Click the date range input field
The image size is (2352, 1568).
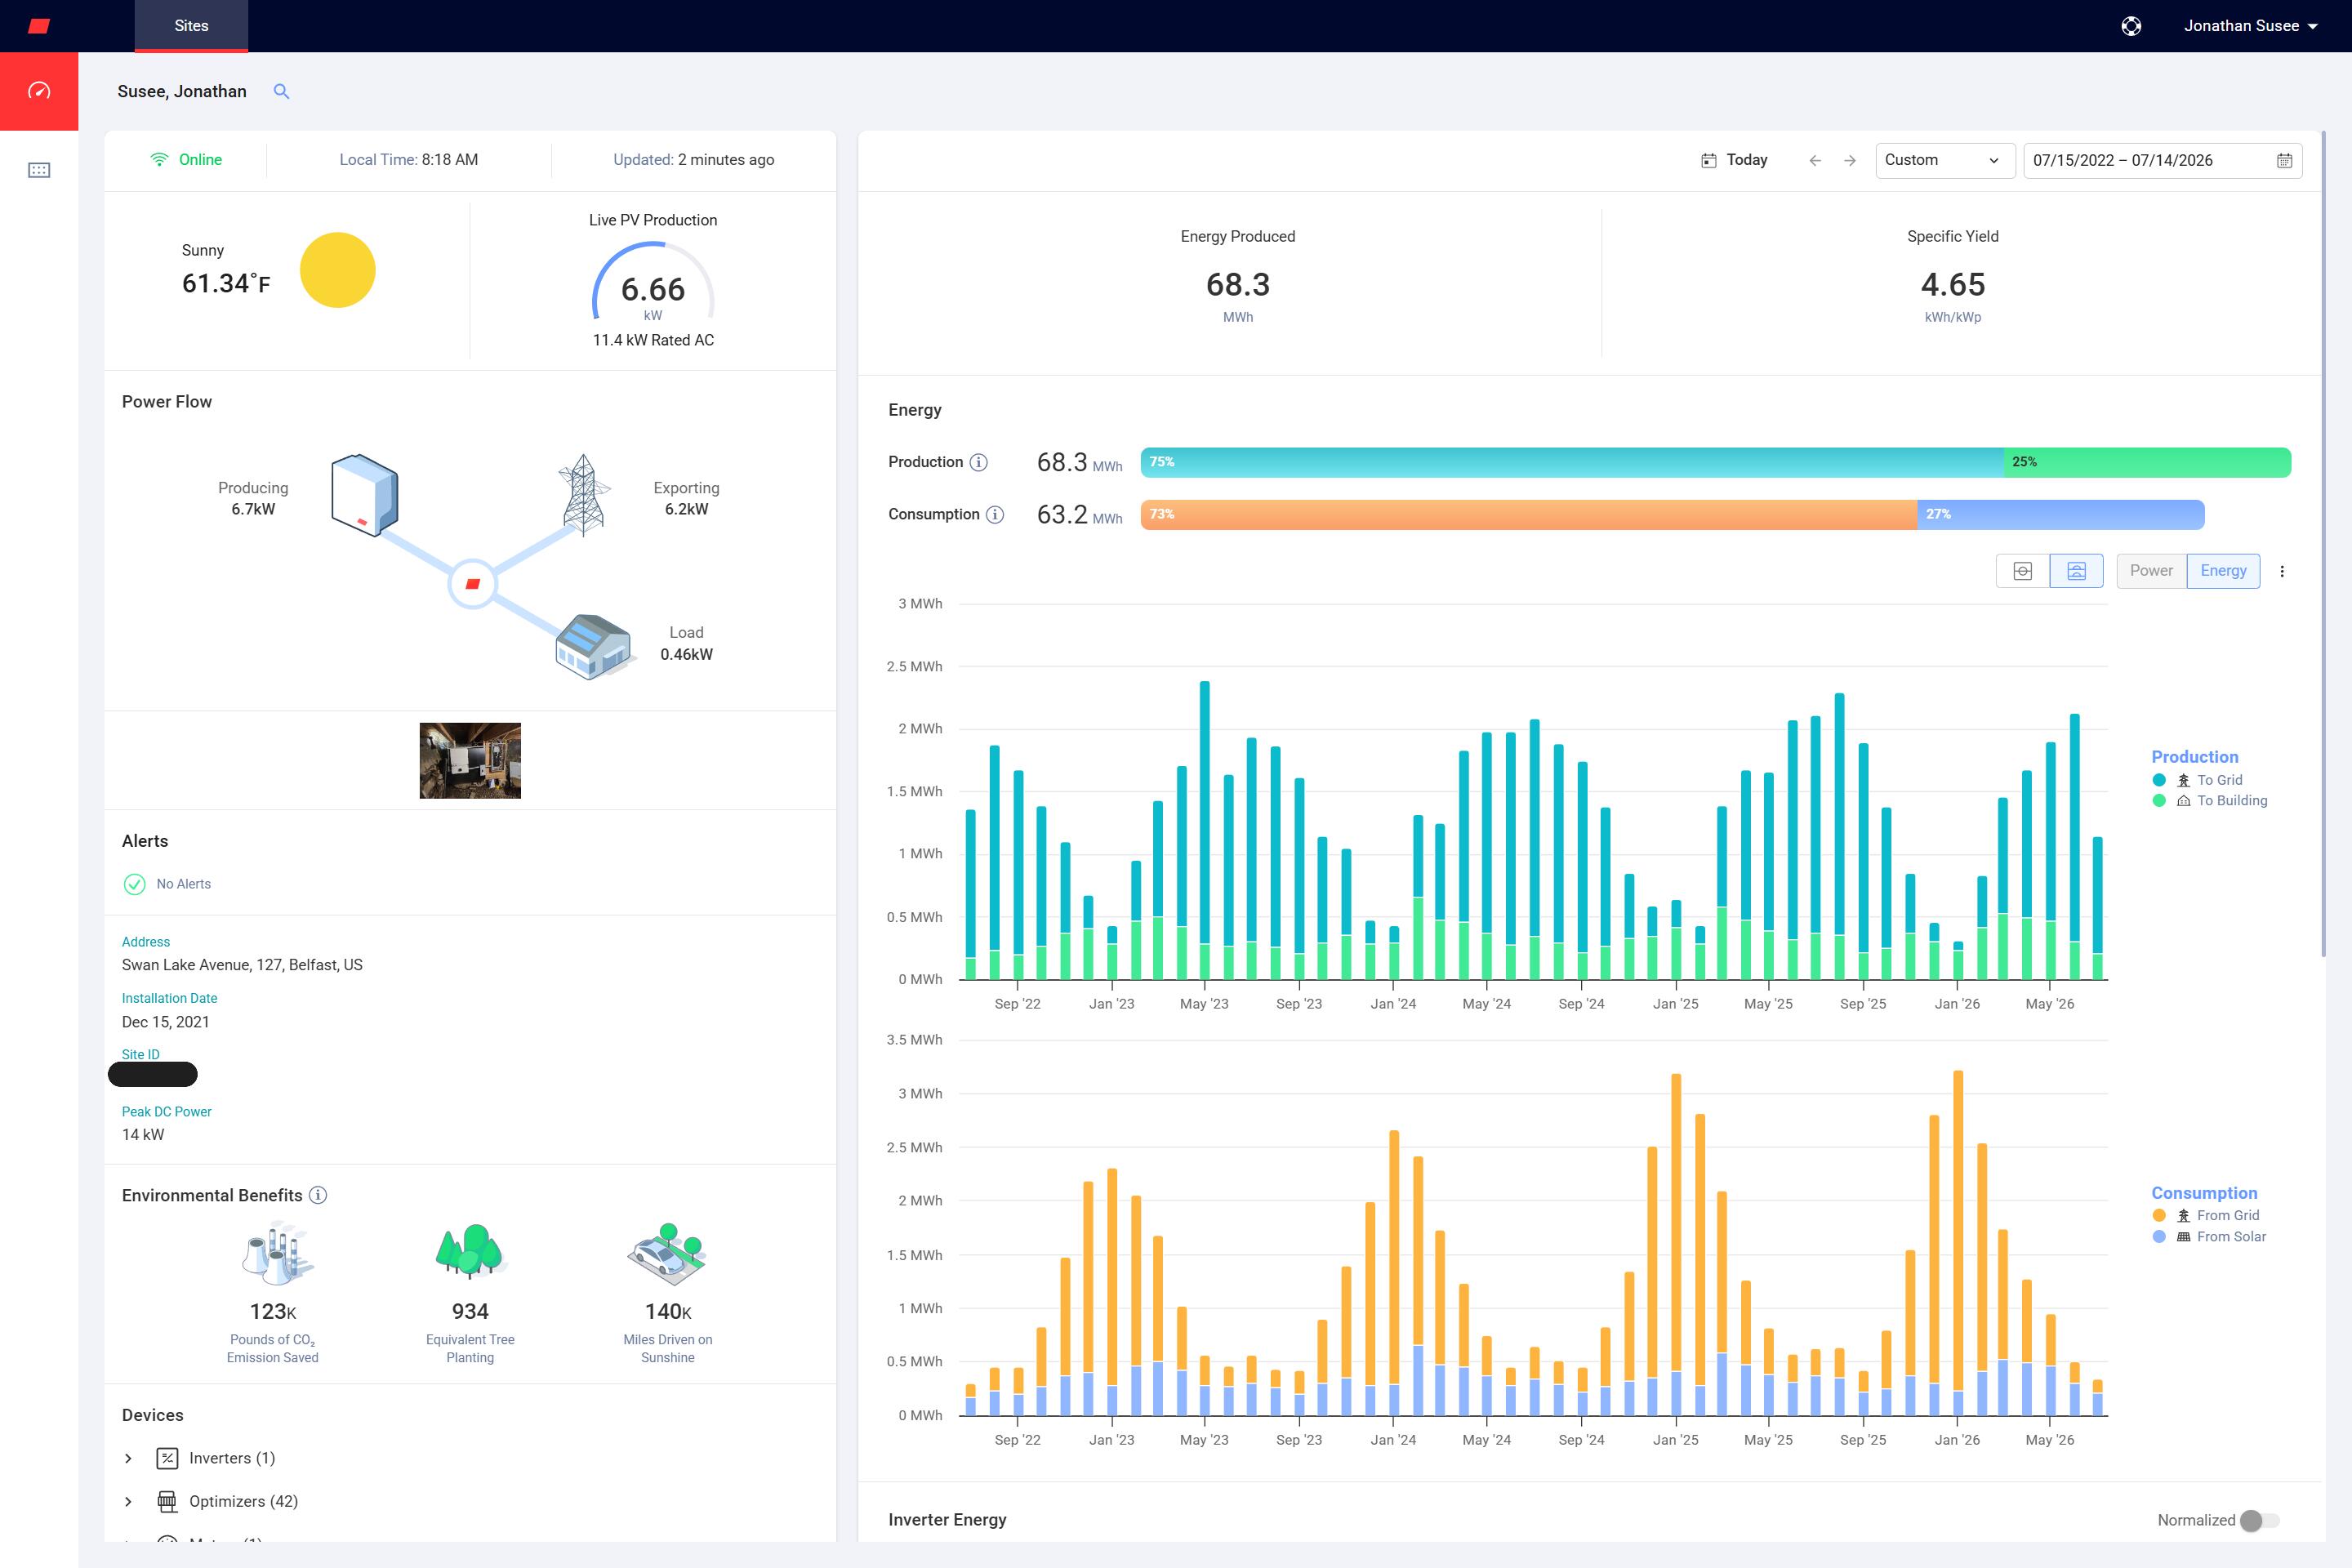(x=2162, y=160)
